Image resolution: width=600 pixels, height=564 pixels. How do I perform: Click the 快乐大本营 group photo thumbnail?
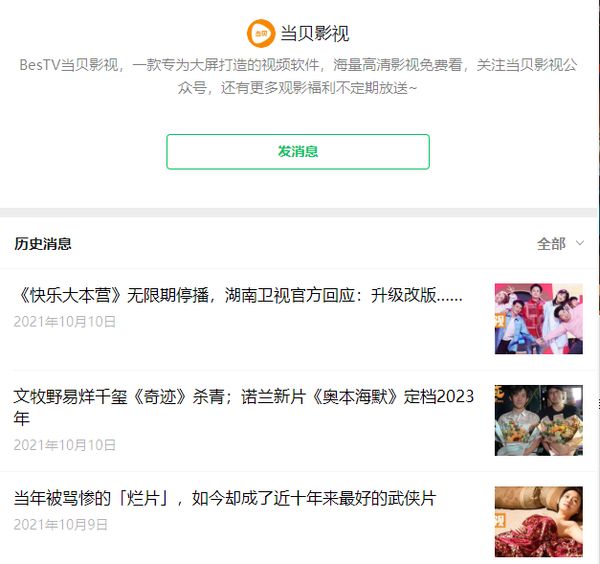(538, 319)
